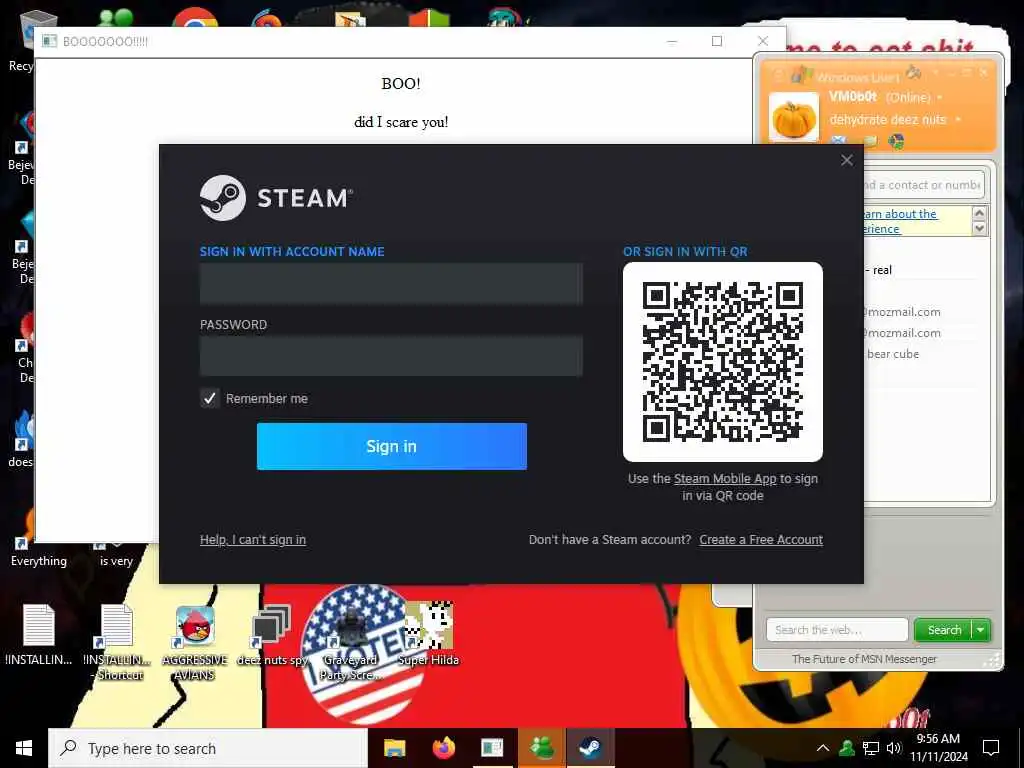Click the mail envelope icon in Messenger
The height and width of the screenshot is (768, 1024).
pyautogui.click(x=839, y=140)
